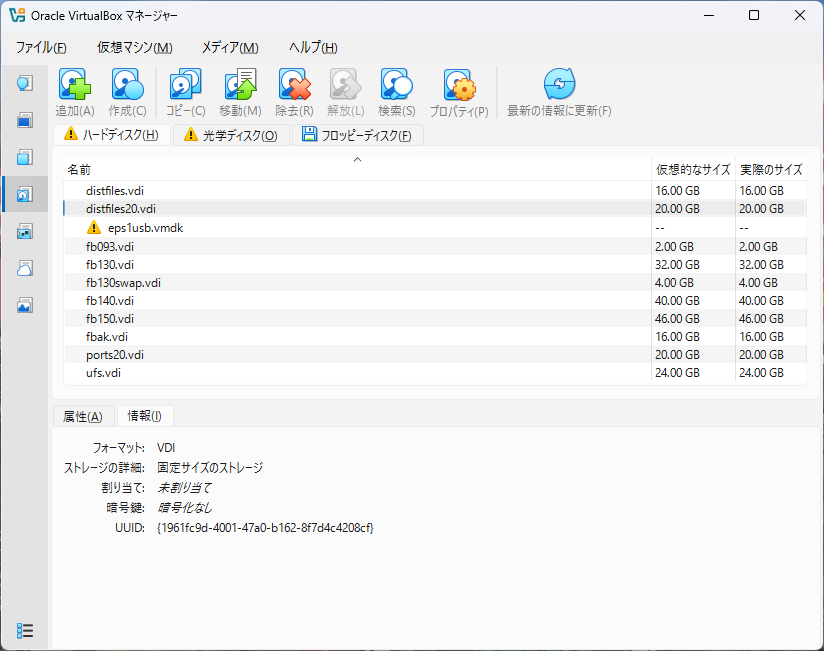The image size is (824, 651).
Task: Open the 属性(A) tab
Action: pyautogui.click(x=83, y=416)
